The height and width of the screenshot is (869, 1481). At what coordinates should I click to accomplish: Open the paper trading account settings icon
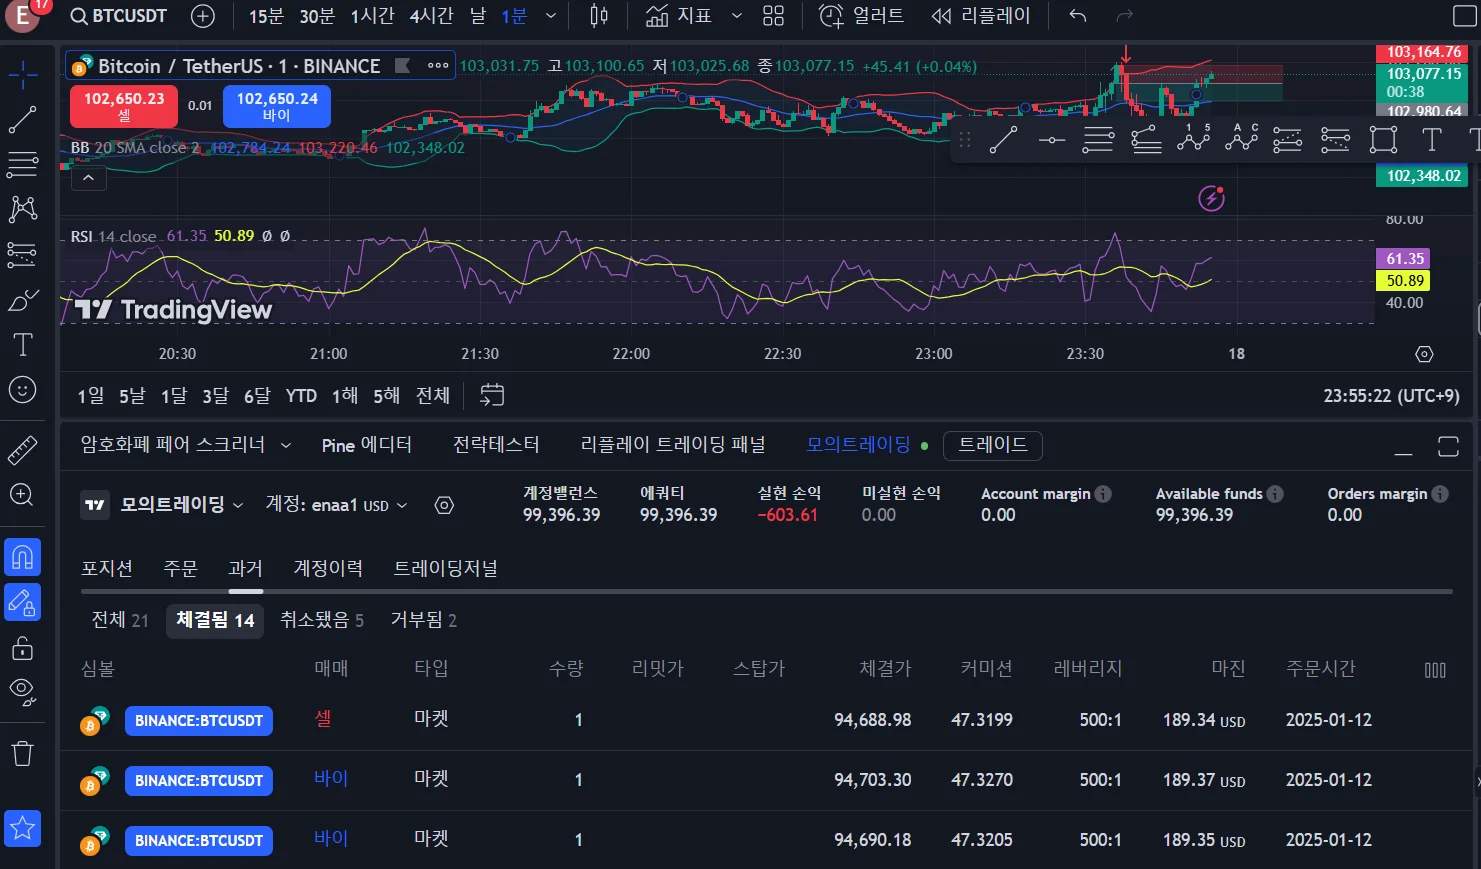445,505
